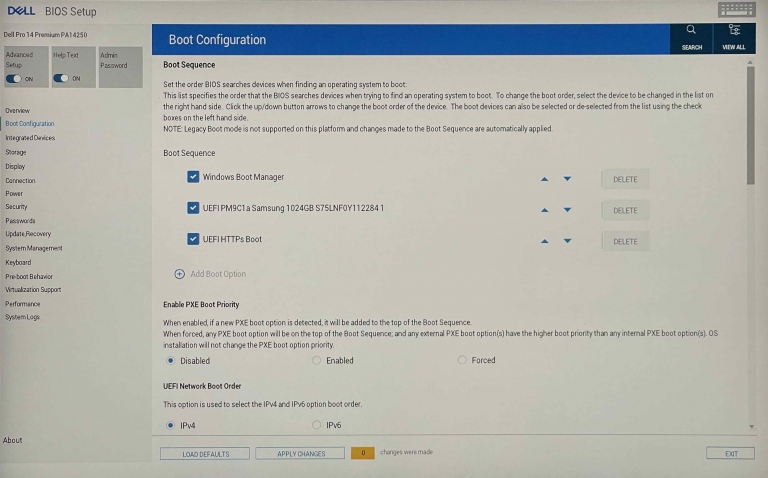Open Overview section

[x=18, y=111]
